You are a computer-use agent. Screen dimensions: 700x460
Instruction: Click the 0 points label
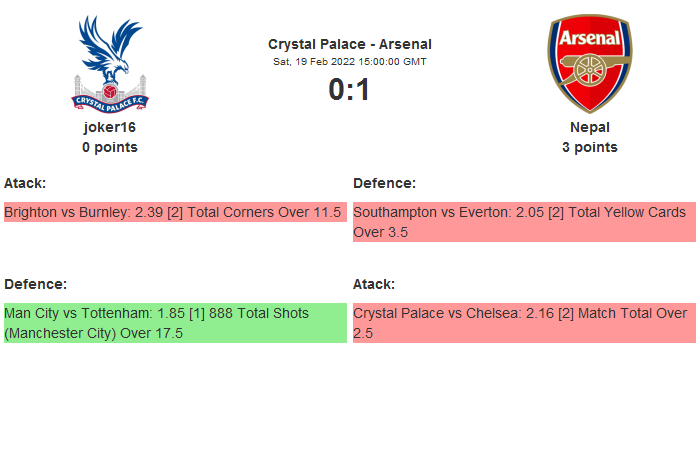point(110,147)
